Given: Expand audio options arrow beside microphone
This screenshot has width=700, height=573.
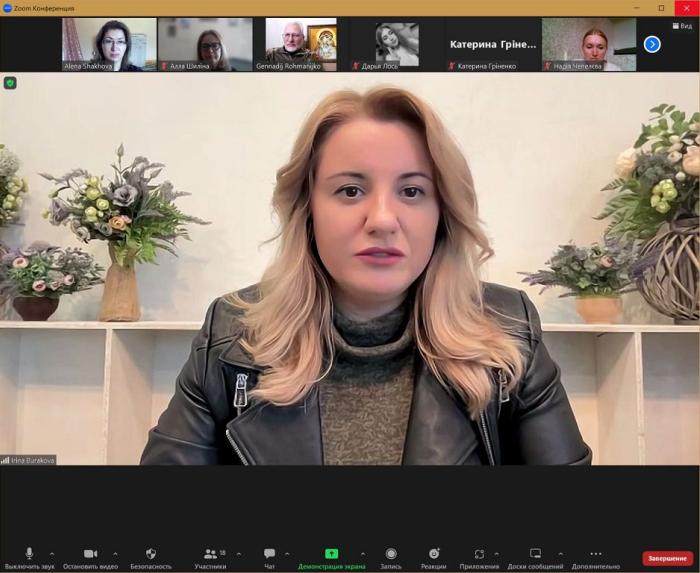Looking at the screenshot, I should [52, 553].
